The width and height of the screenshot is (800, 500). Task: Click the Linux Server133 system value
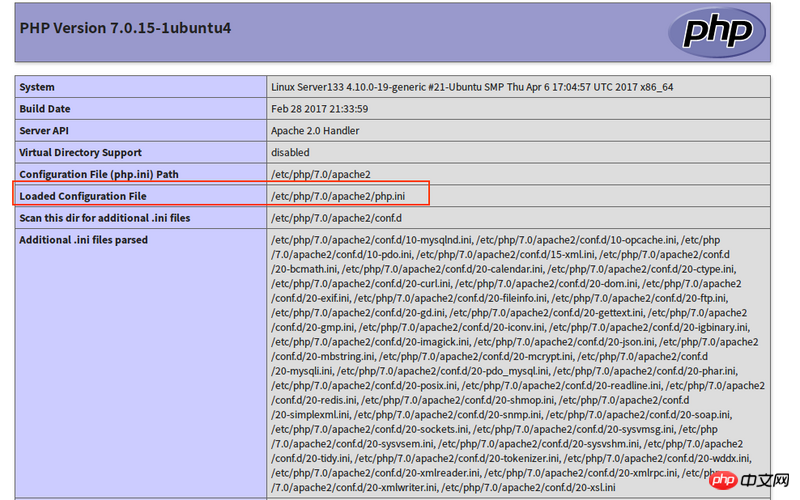coord(472,87)
